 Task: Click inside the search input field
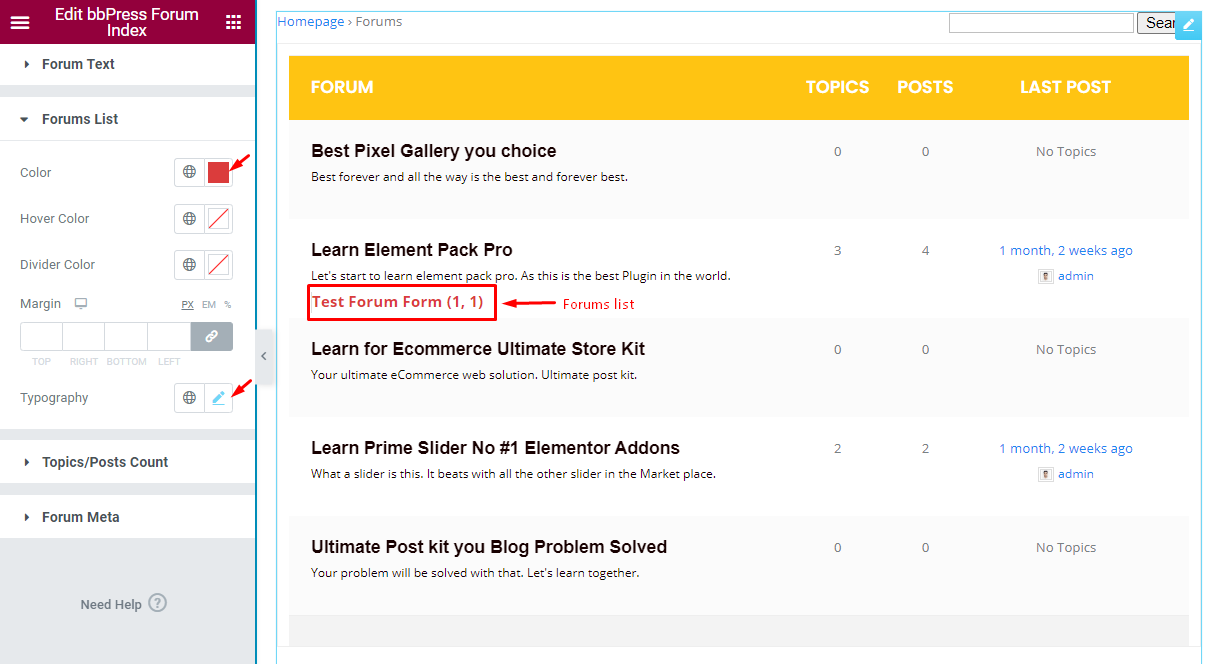[1040, 22]
